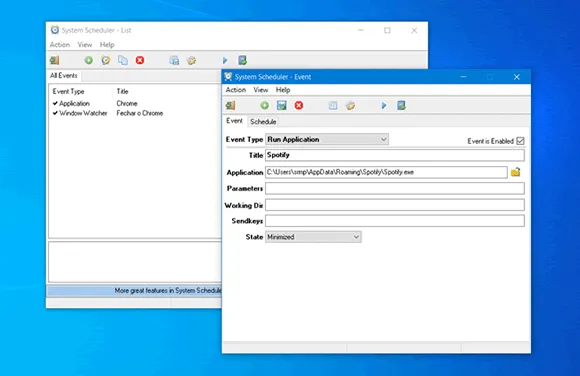Open the State dropdown showing Minimized

click(x=313, y=237)
